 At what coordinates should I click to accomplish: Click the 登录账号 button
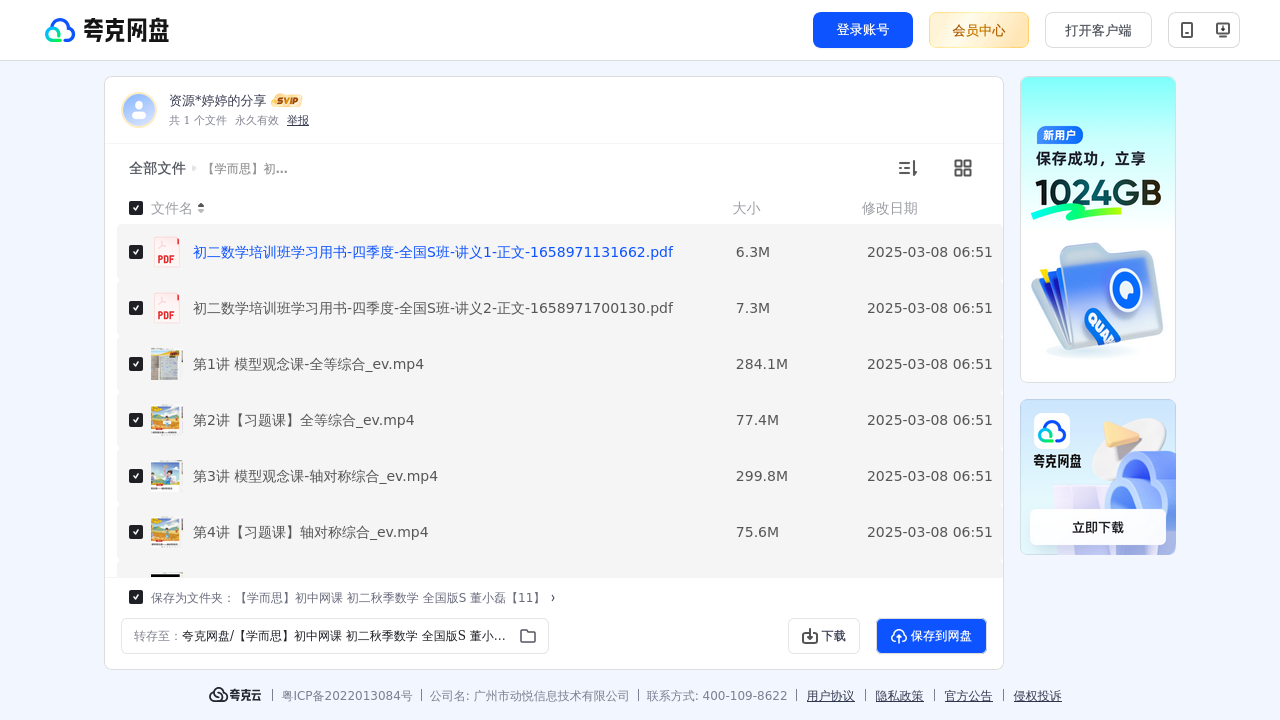[863, 30]
